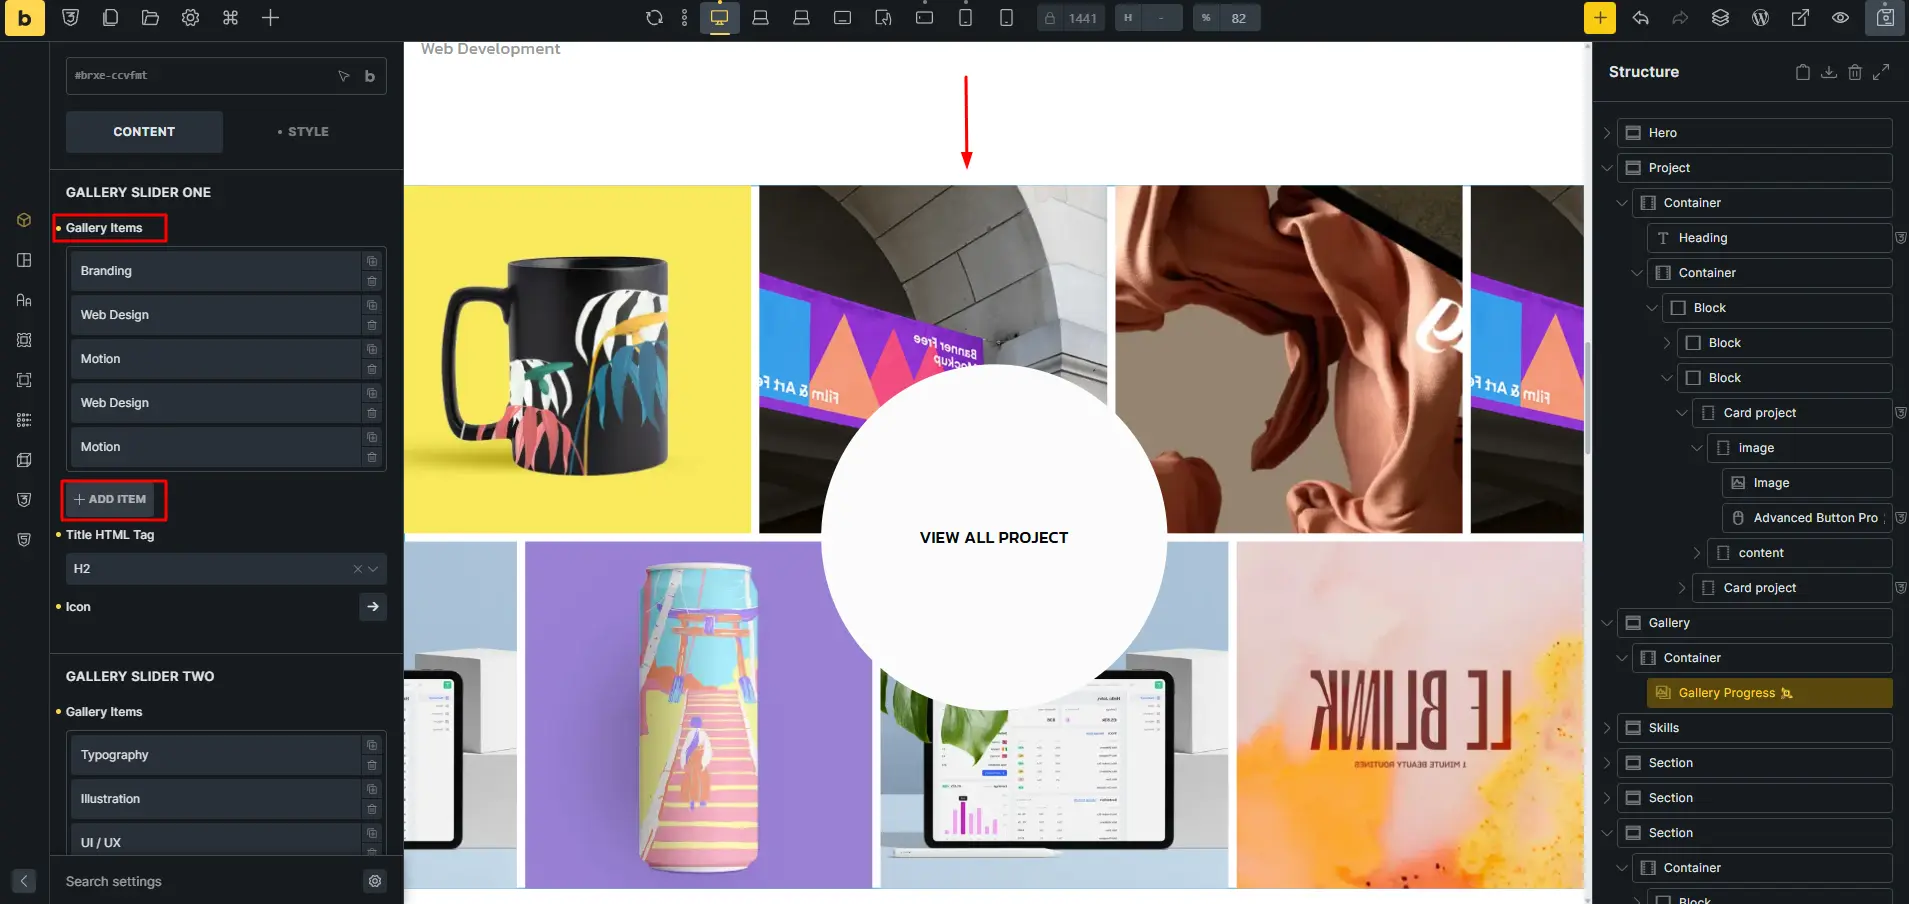This screenshot has height=904, width=1909.
Task: Select the Heading element in Structure
Action: tap(1769, 238)
